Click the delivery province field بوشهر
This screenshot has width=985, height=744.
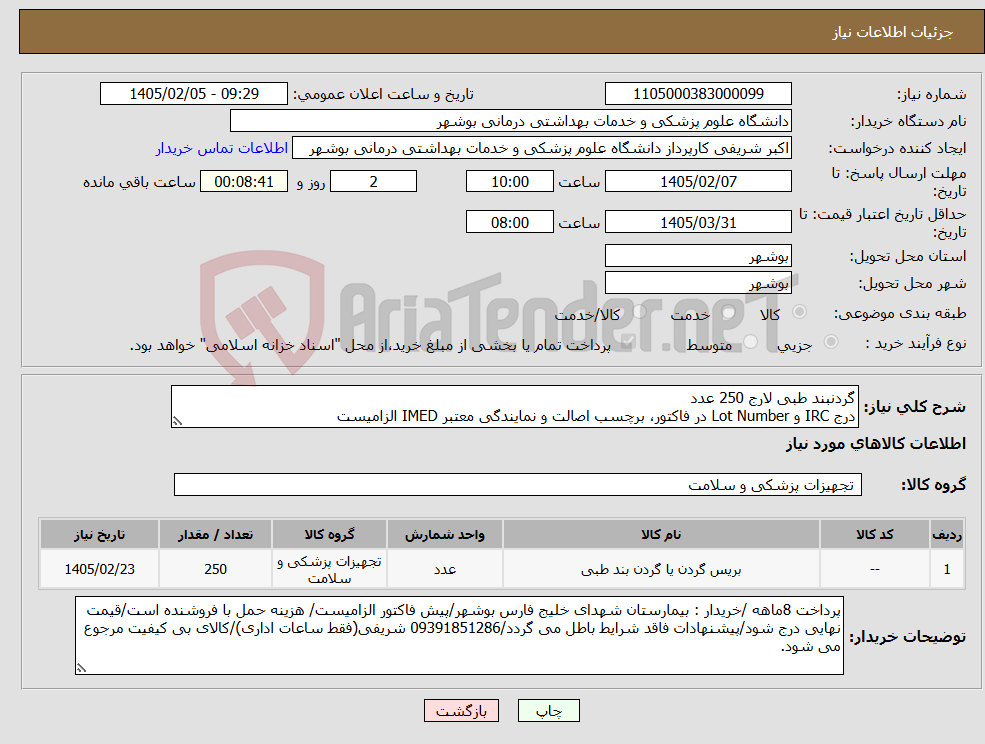pos(698,256)
